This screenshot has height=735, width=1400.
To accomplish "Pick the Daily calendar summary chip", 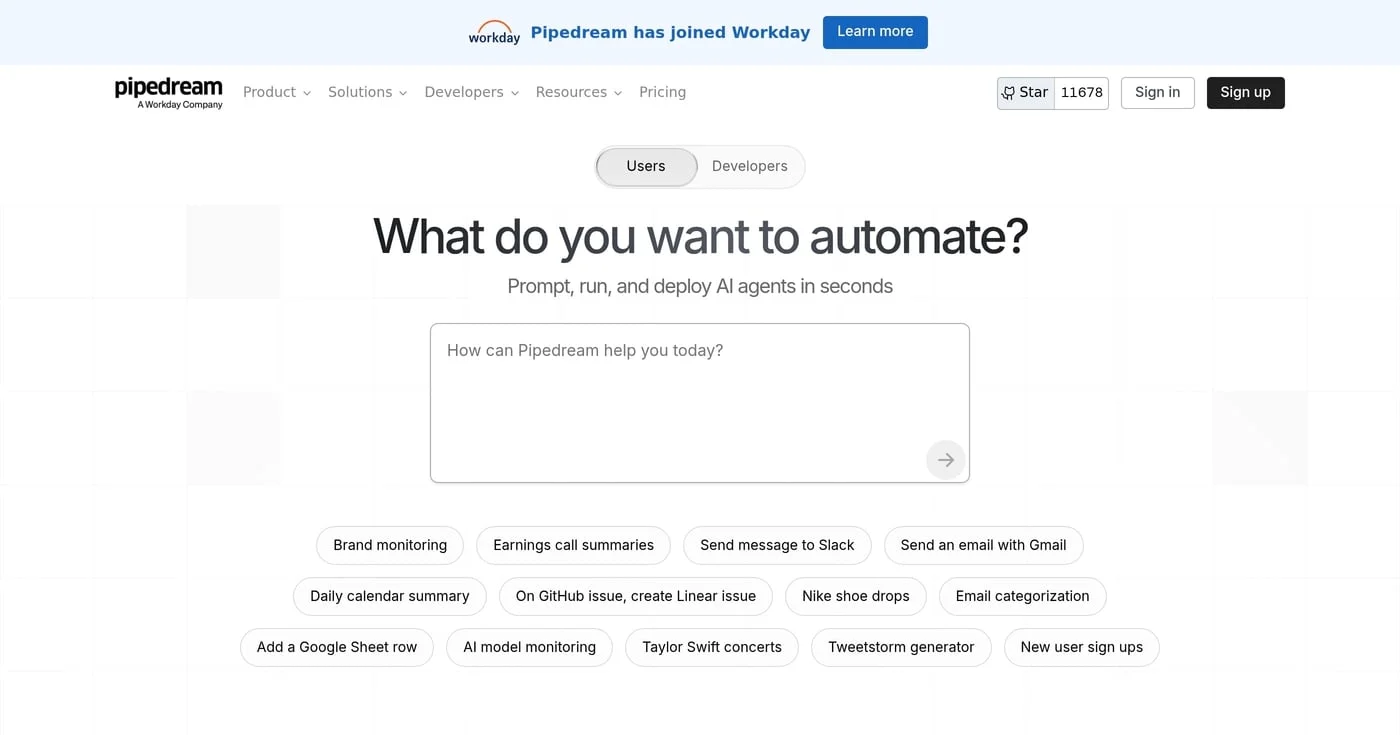I will tap(390, 597).
